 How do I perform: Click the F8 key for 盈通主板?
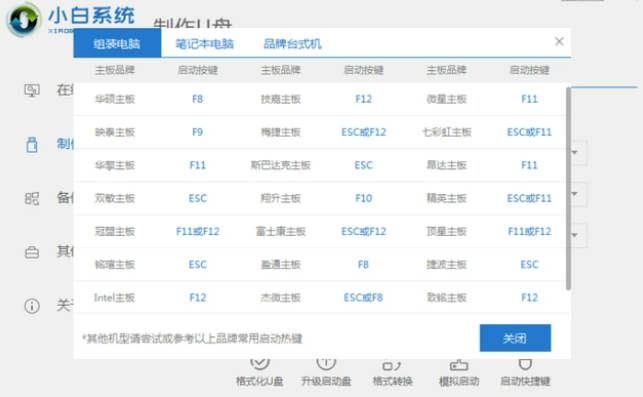click(x=363, y=265)
